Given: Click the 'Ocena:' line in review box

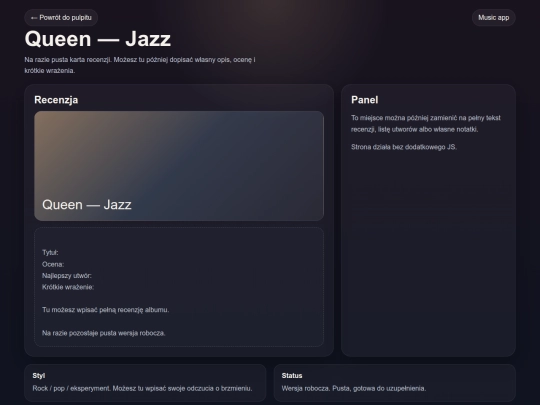Looking at the screenshot, I should tap(53, 264).
